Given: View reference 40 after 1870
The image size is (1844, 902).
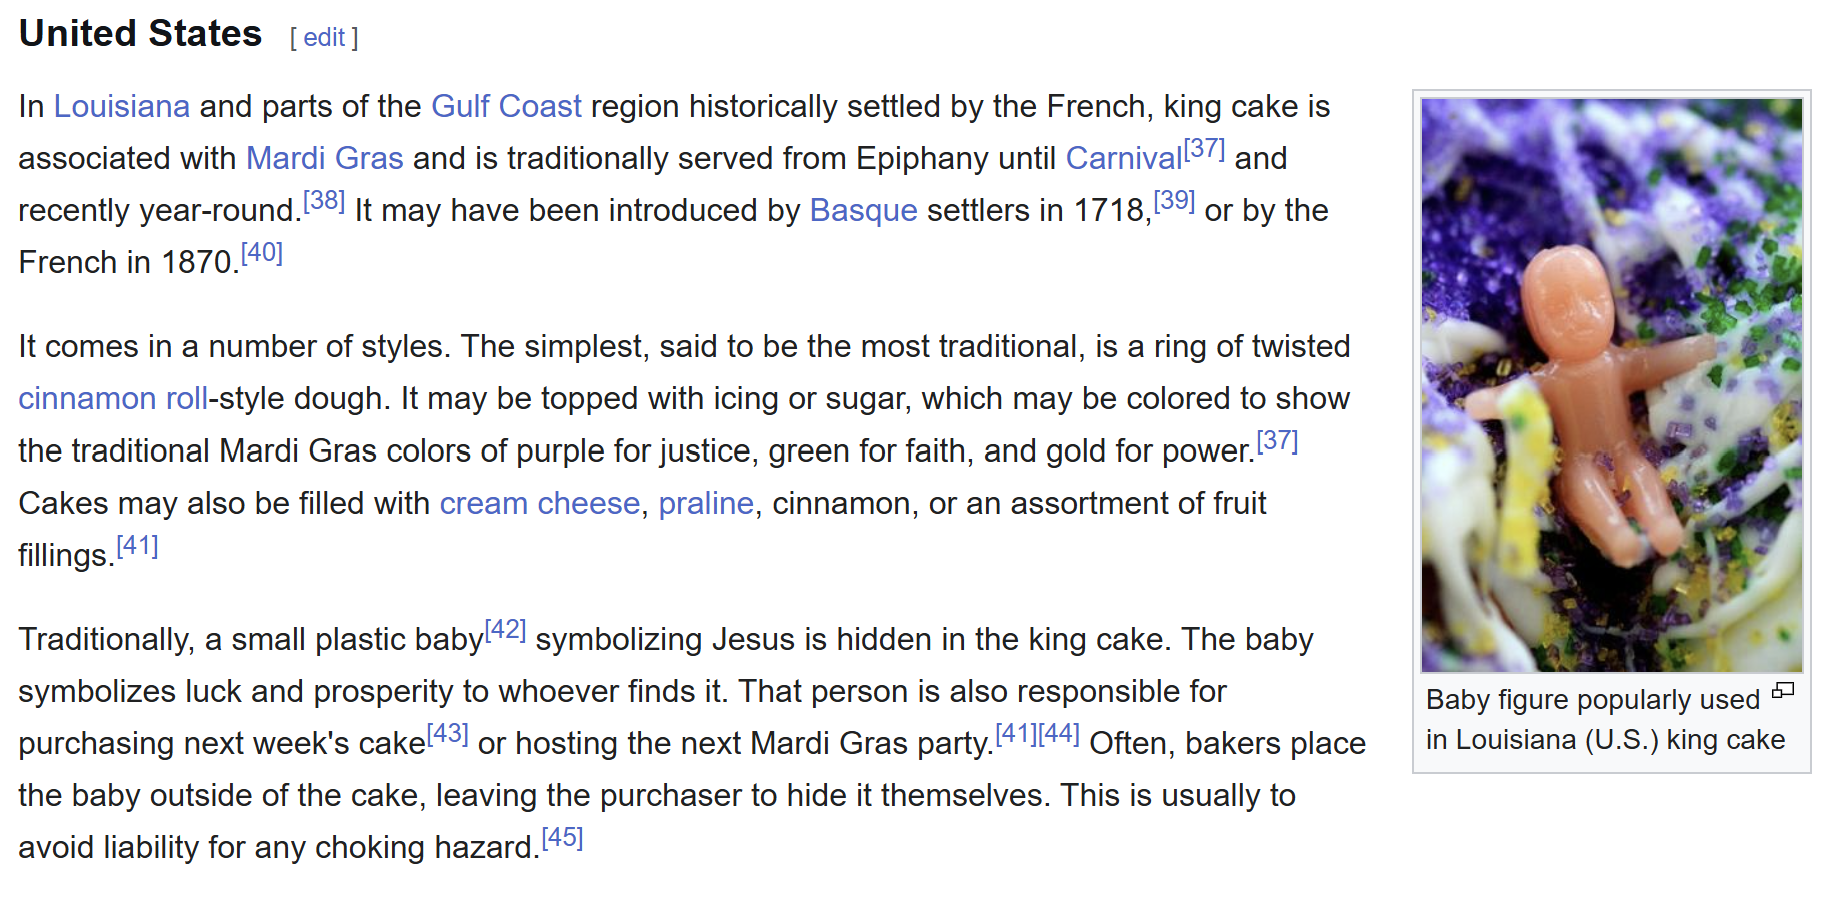Looking at the screenshot, I should click(262, 253).
